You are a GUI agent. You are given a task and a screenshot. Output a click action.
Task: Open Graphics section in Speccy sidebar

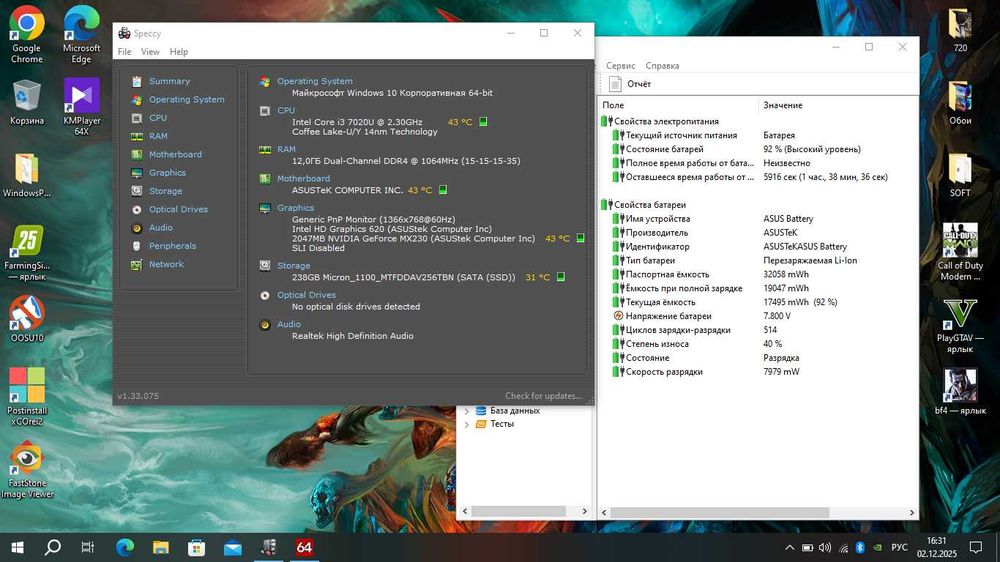click(x=167, y=173)
